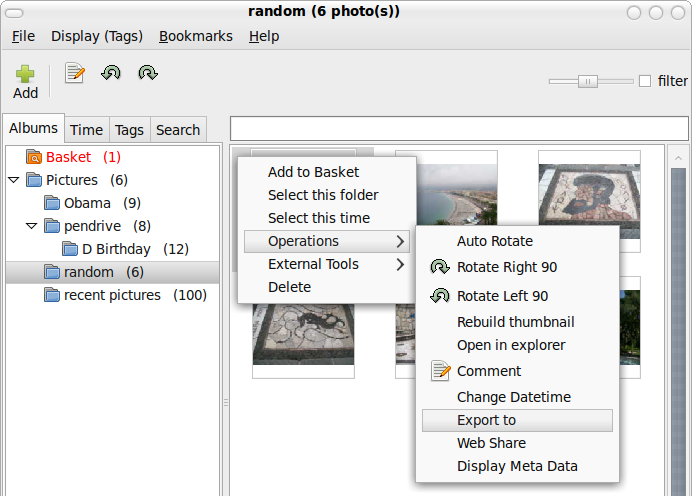Screen dimensions: 692x496
Task: Switch to the Time tab
Action: (x=86, y=129)
